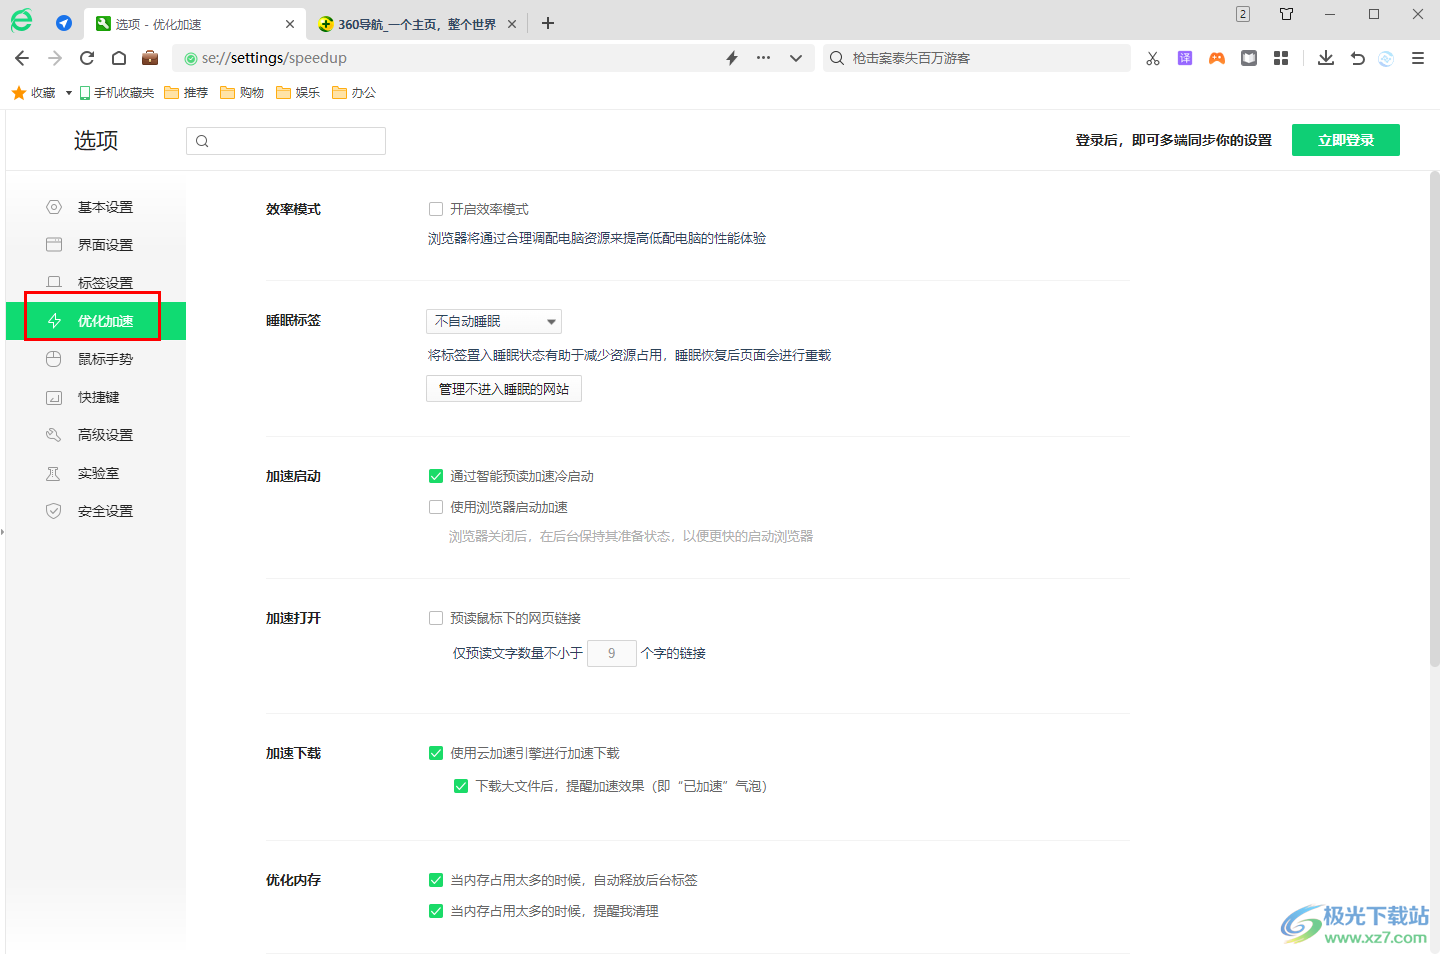Click the 360 browser logo icon
1440x954 pixels.
pos(21,20)
